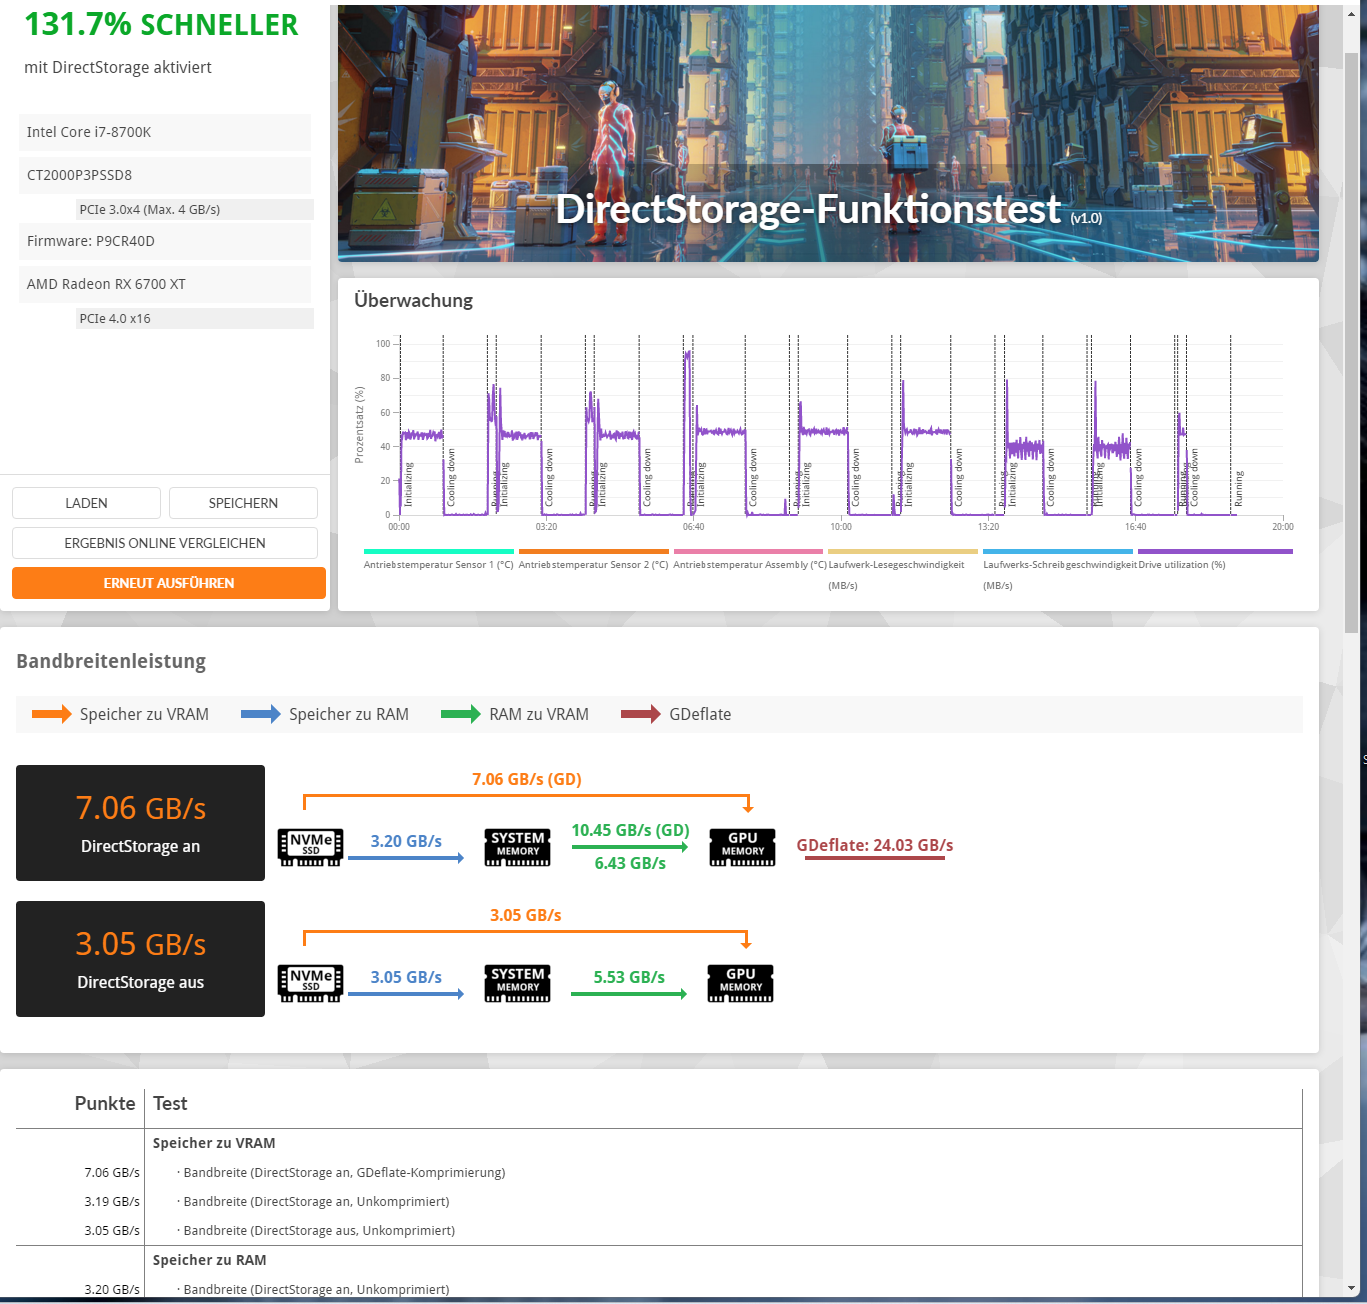Click the Punkte column header
The image size is (1367, 1304).
click(105, 1103)
